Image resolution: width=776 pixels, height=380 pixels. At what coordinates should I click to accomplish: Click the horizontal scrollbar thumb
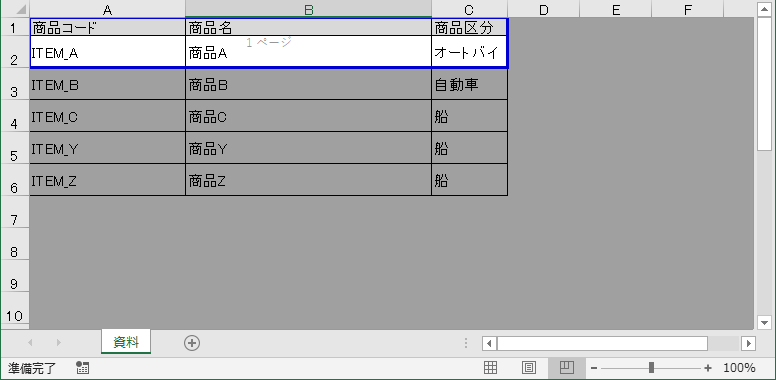[x=602, y=343]
